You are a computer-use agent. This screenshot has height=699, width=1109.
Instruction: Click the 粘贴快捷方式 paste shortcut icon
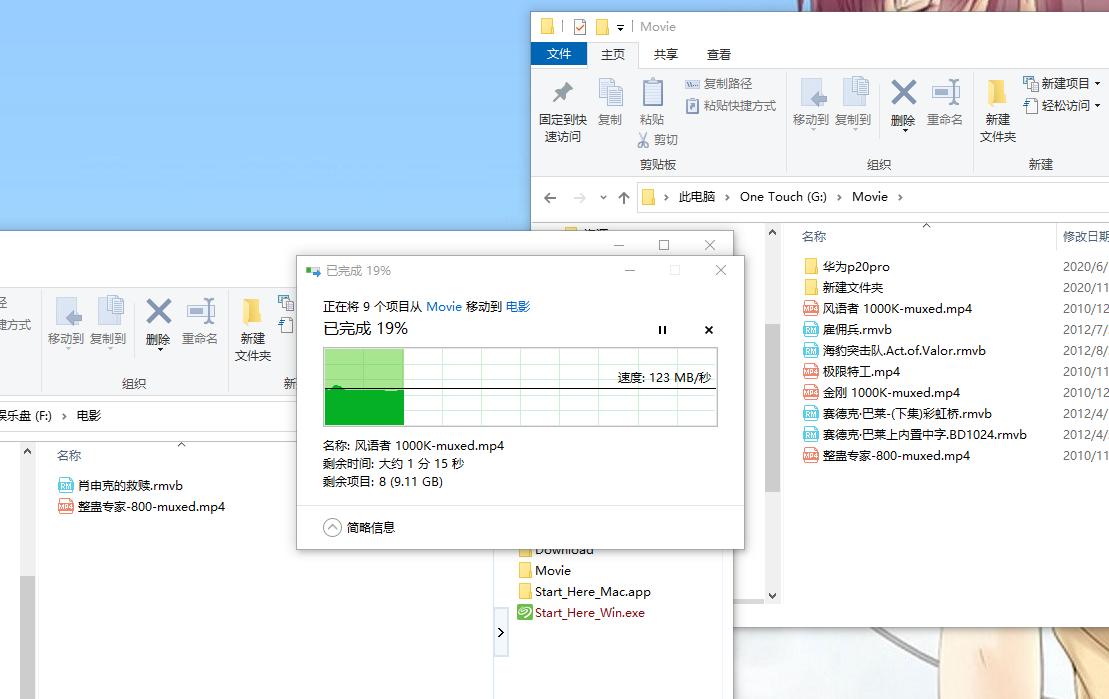[691, 105]
